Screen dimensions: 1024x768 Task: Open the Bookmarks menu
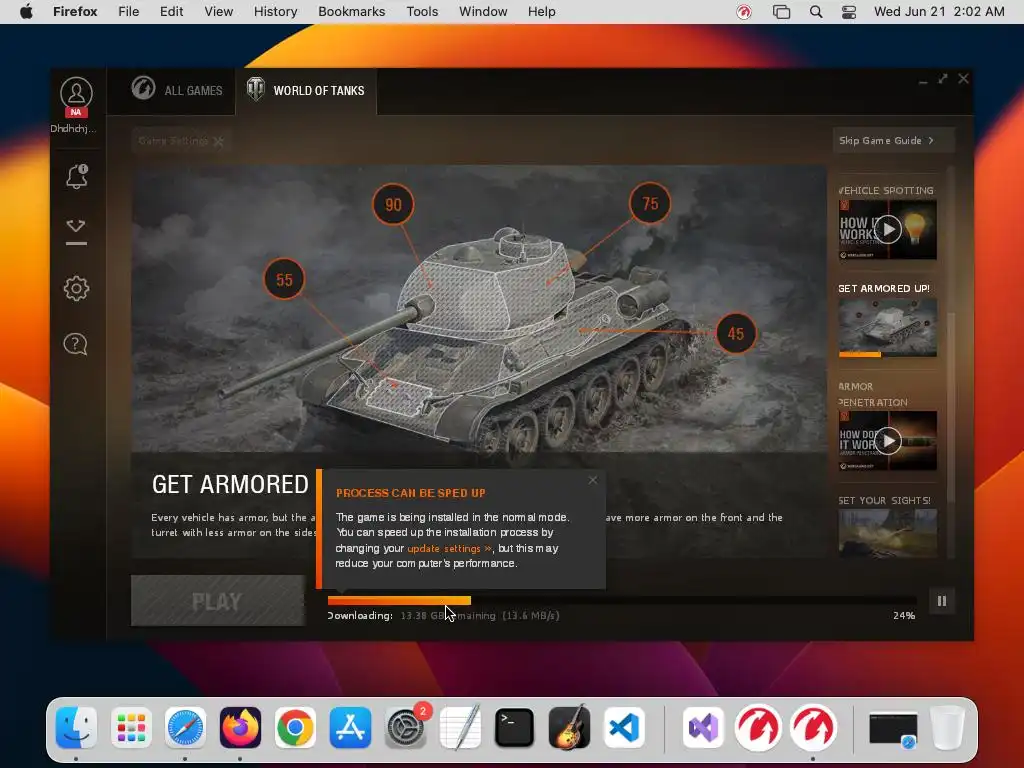tap(351, 12)
